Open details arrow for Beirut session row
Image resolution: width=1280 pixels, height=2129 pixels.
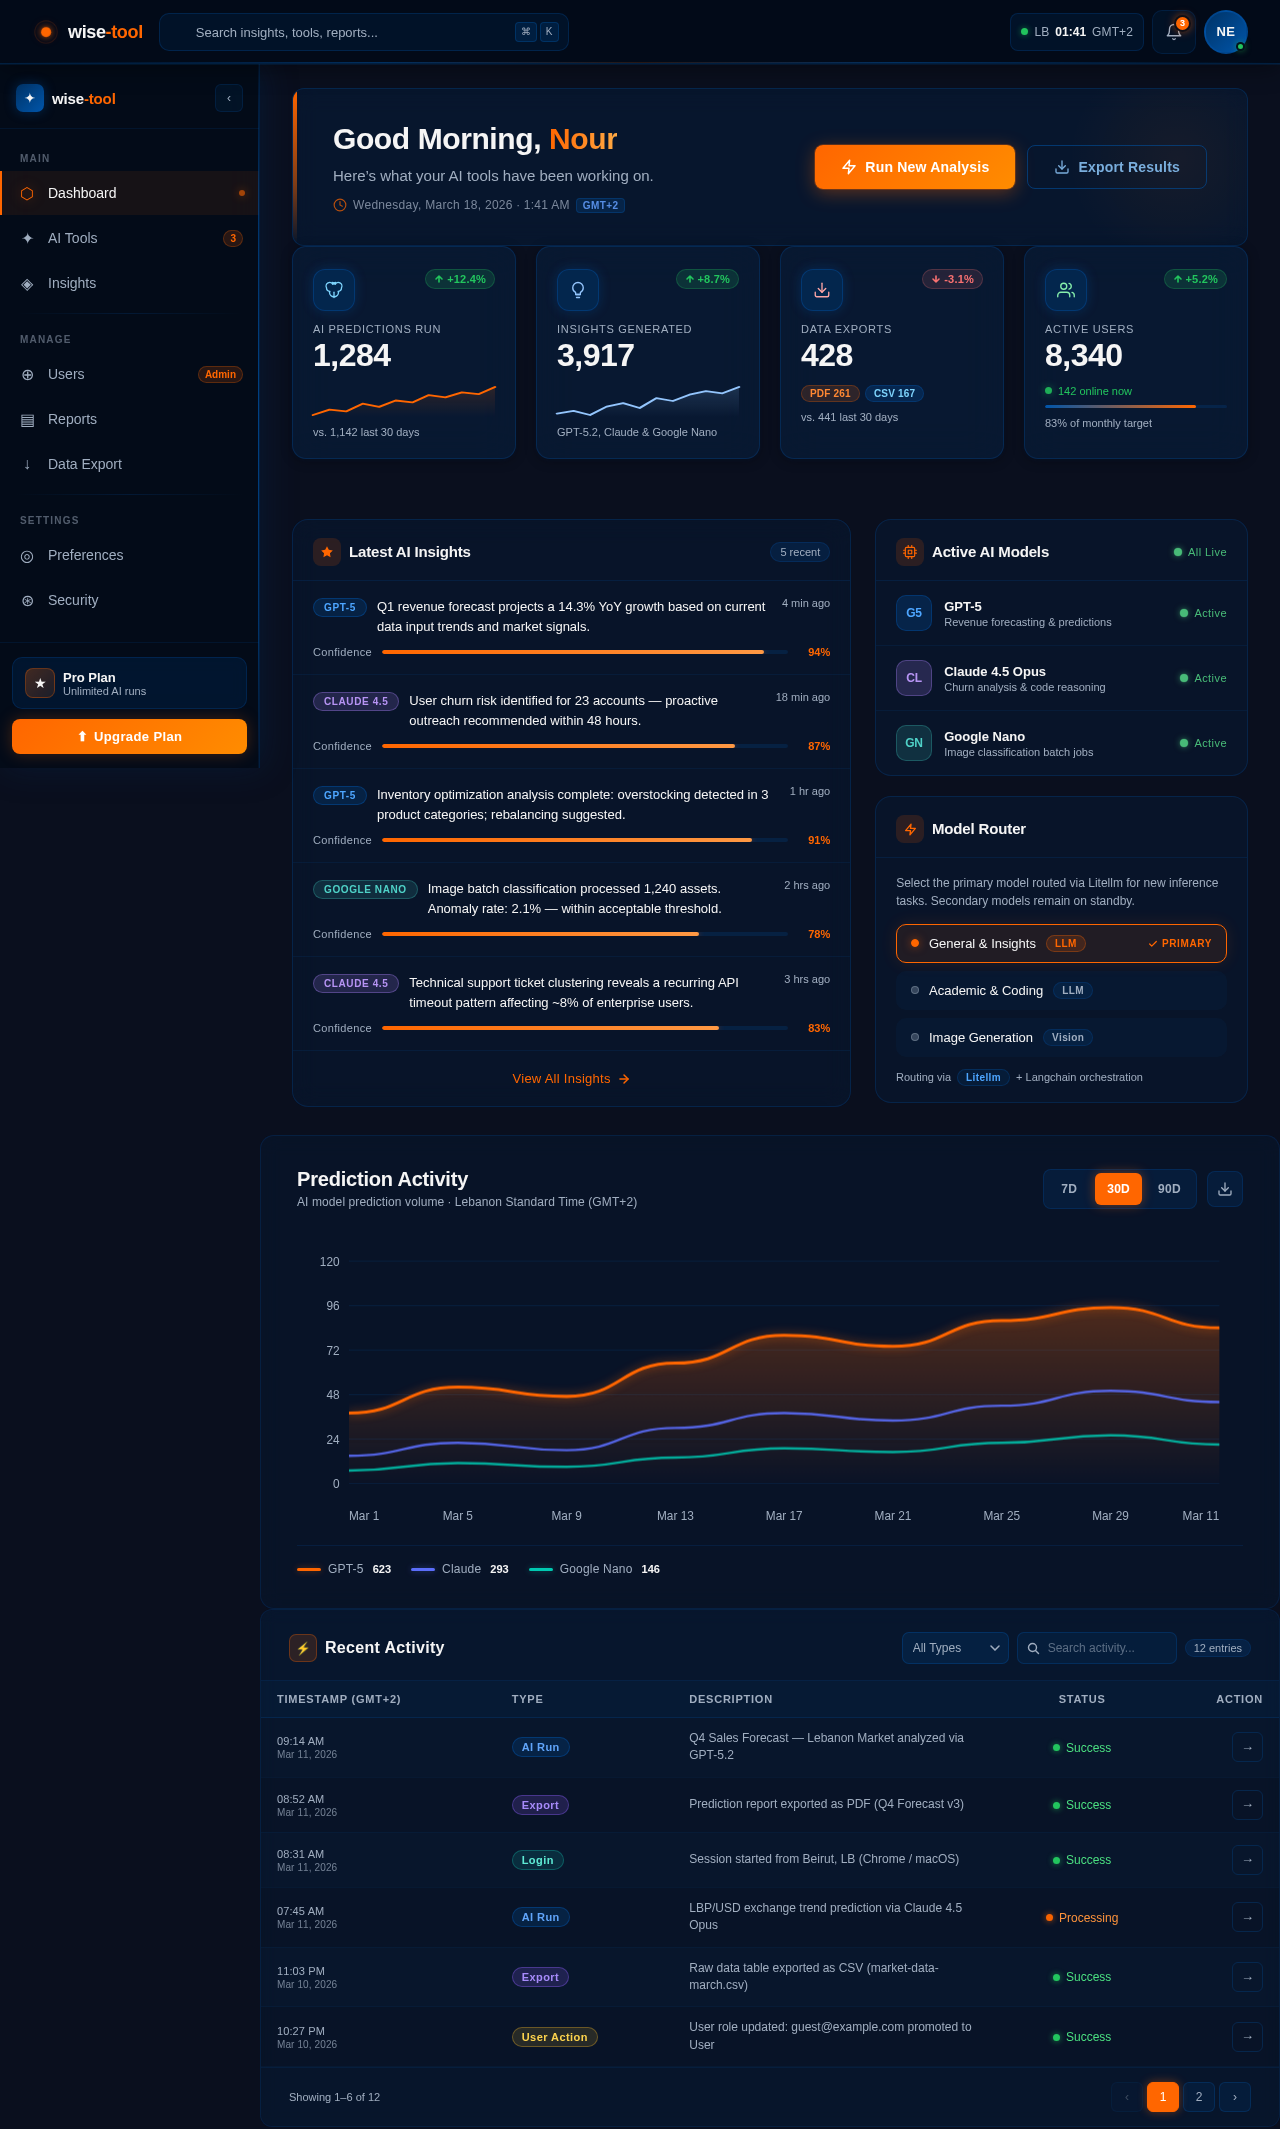(x=1247, y=1860)
